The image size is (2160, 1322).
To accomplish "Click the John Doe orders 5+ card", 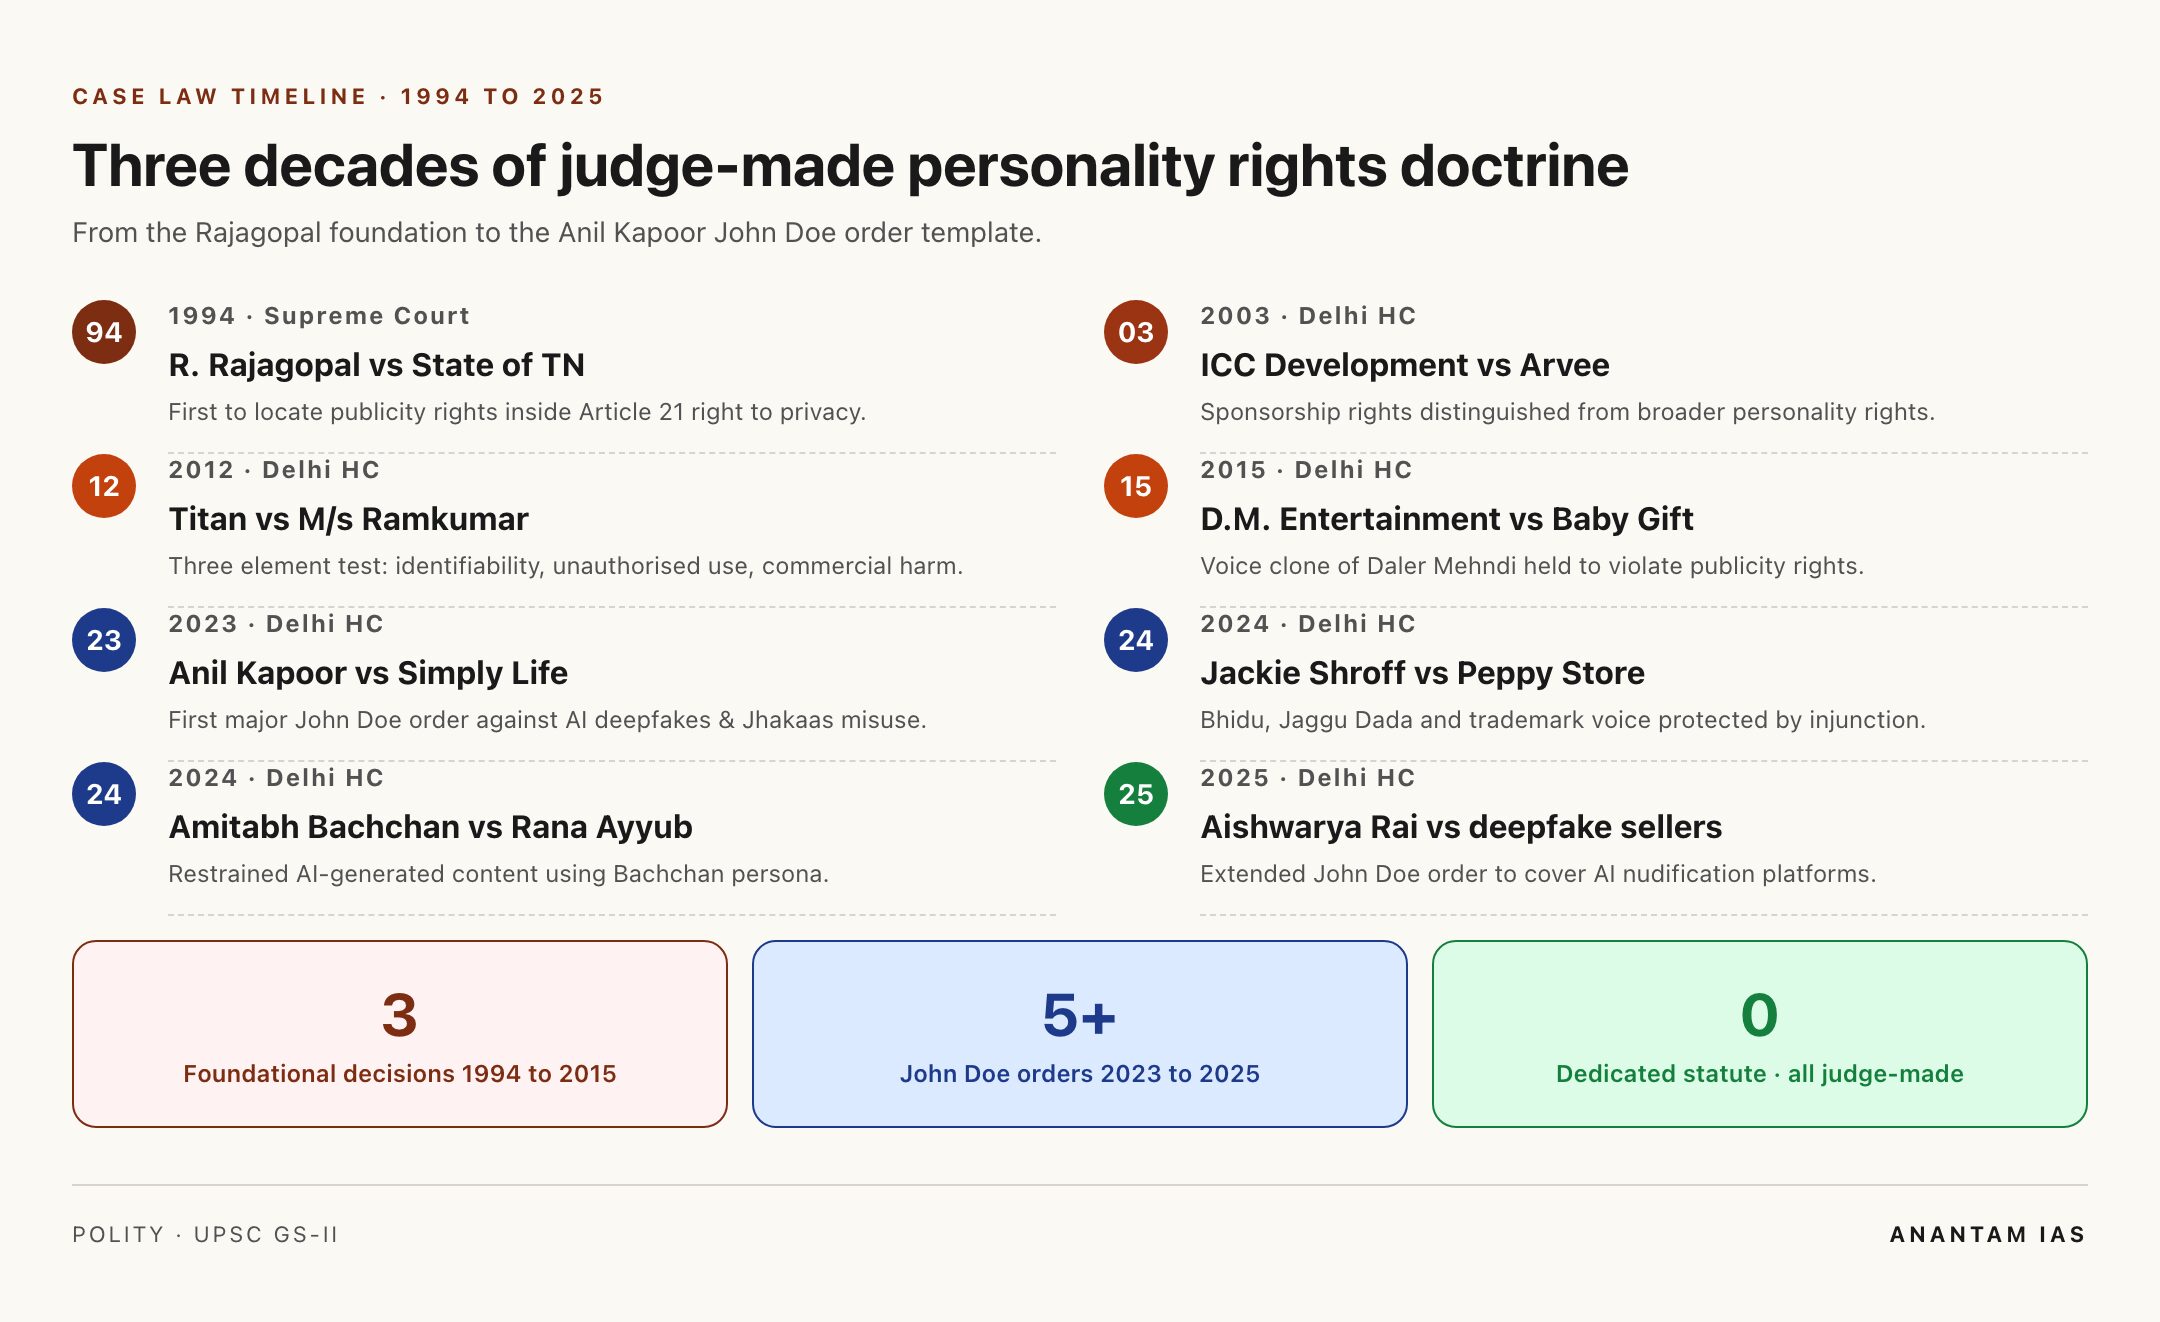I will 1080,1034.
